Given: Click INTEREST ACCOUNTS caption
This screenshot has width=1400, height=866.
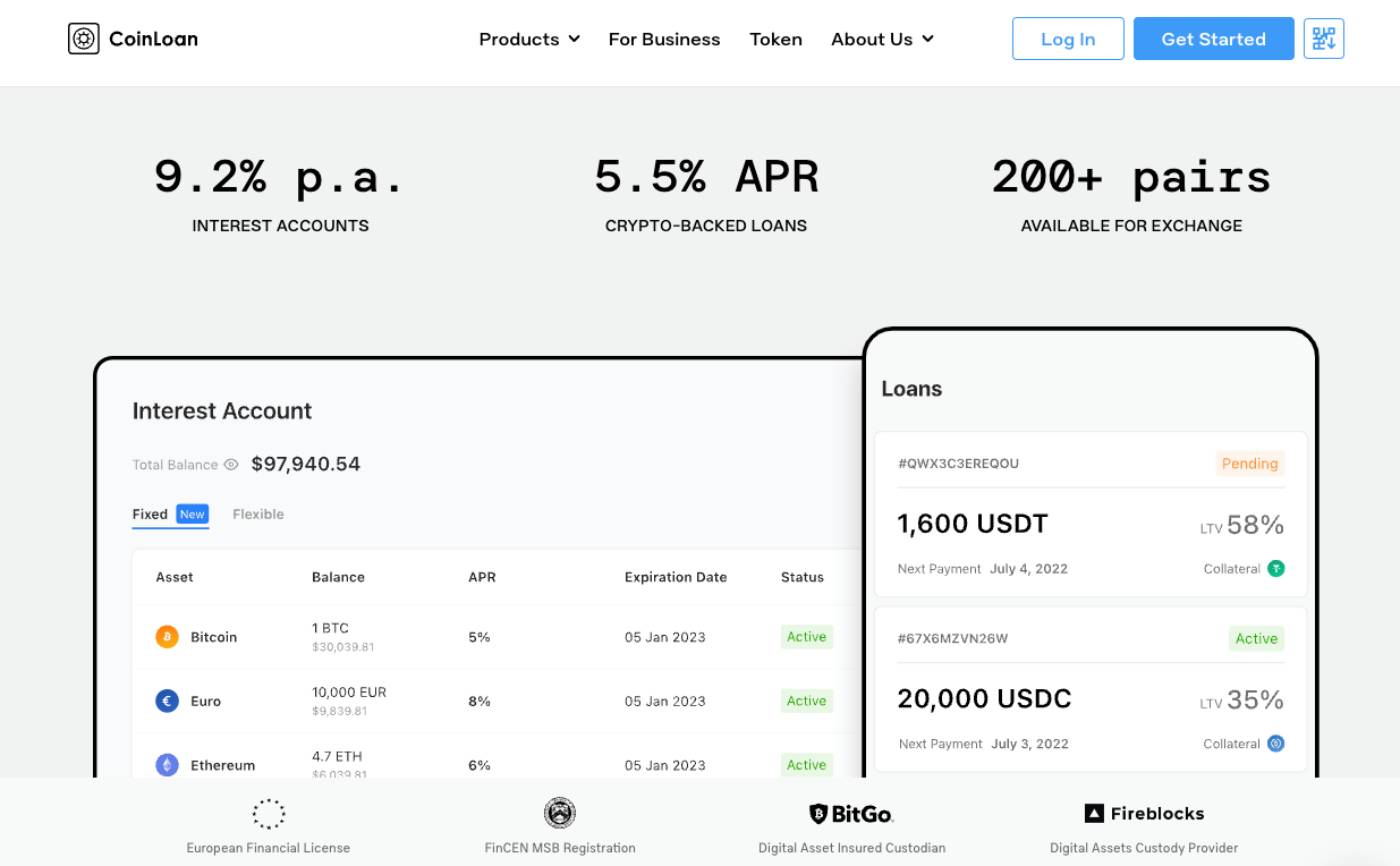Looking at the screenshot, I should click(x=280, y=226).
